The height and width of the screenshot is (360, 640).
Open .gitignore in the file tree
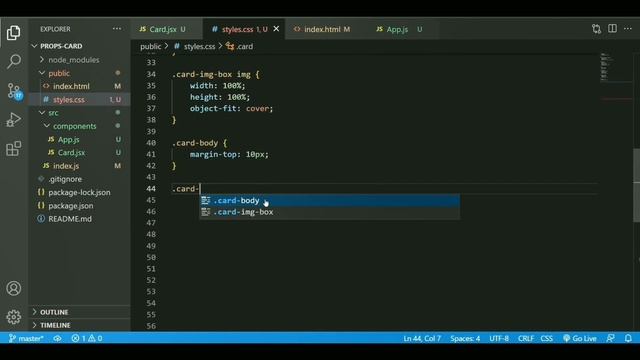coord(80,179)
